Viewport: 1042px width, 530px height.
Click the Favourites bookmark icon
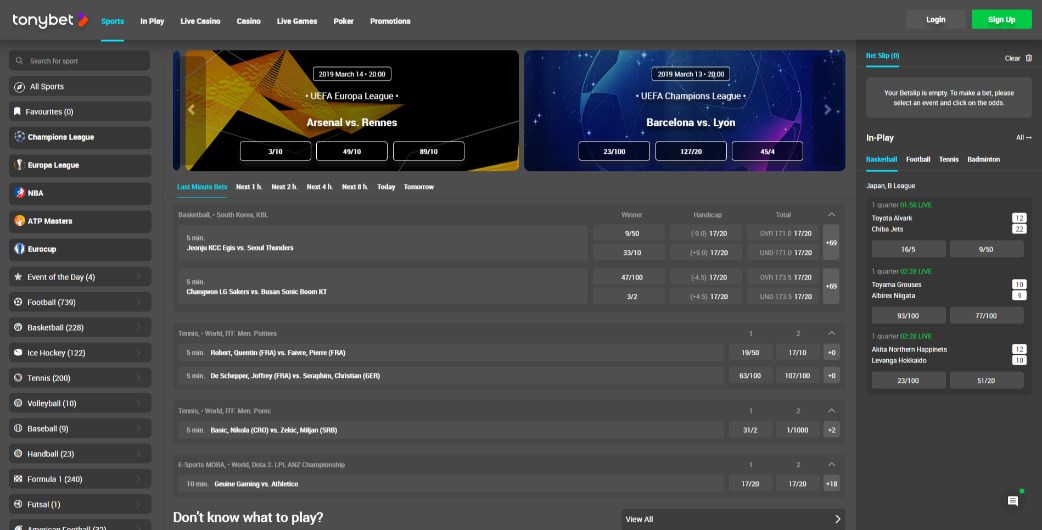click(17, 112)
